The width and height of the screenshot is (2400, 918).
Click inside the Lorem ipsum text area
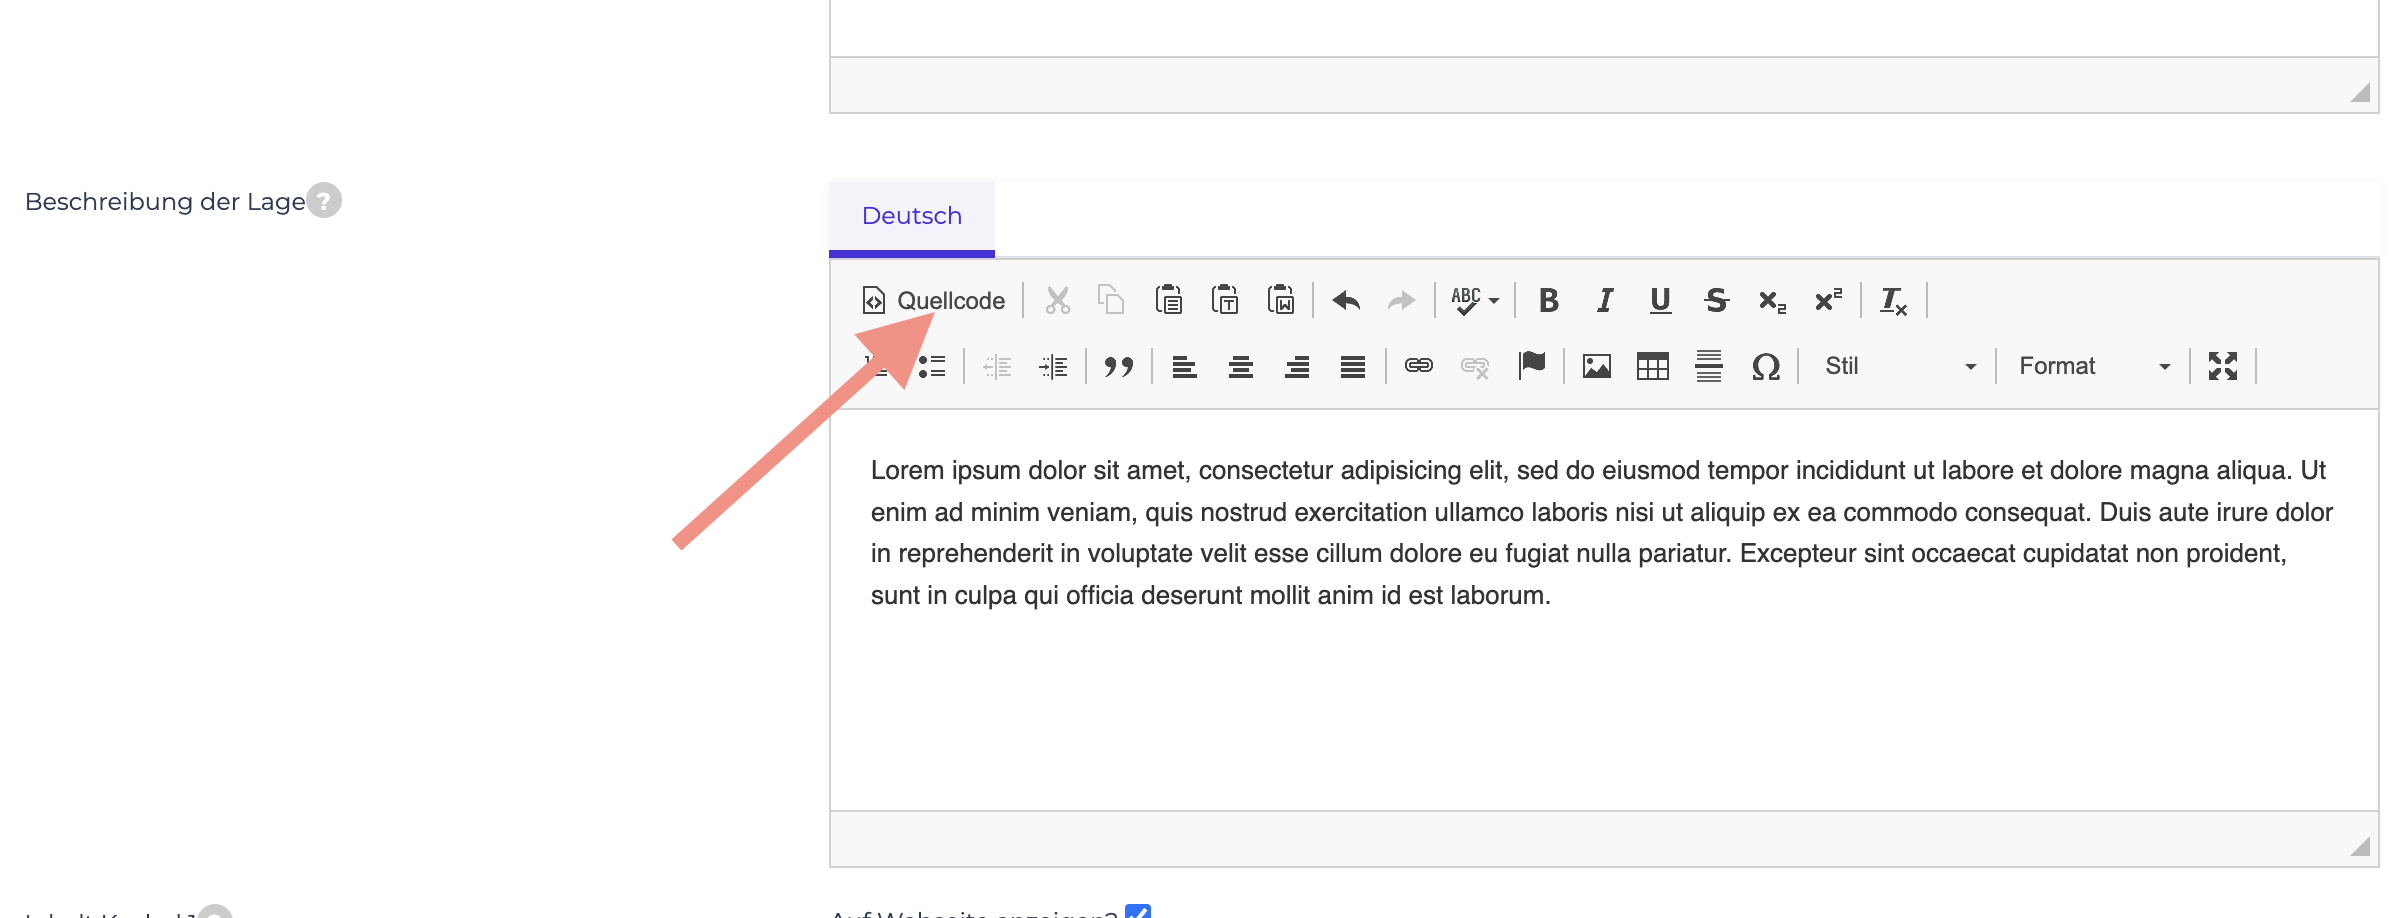(x=1604, y=610)
